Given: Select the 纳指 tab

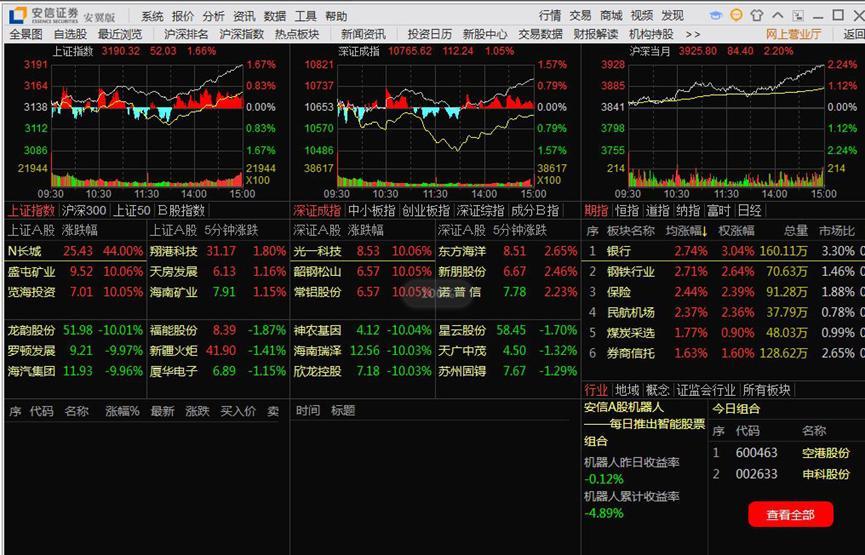Looking at the screenshot, I should click(688, 210).
